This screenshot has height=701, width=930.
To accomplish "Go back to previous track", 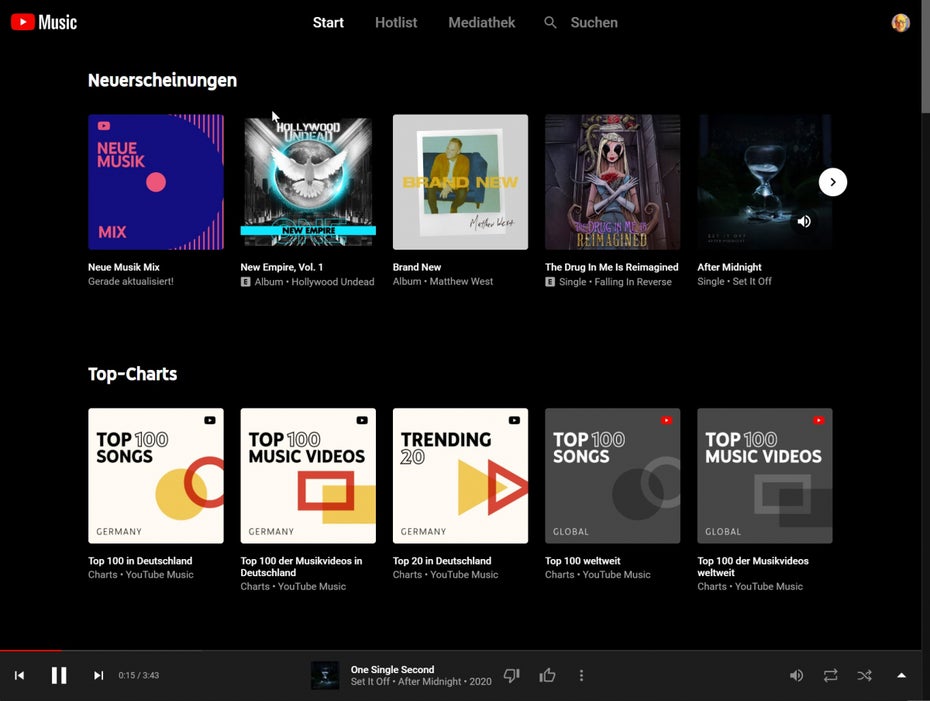I will pos(19,676).
